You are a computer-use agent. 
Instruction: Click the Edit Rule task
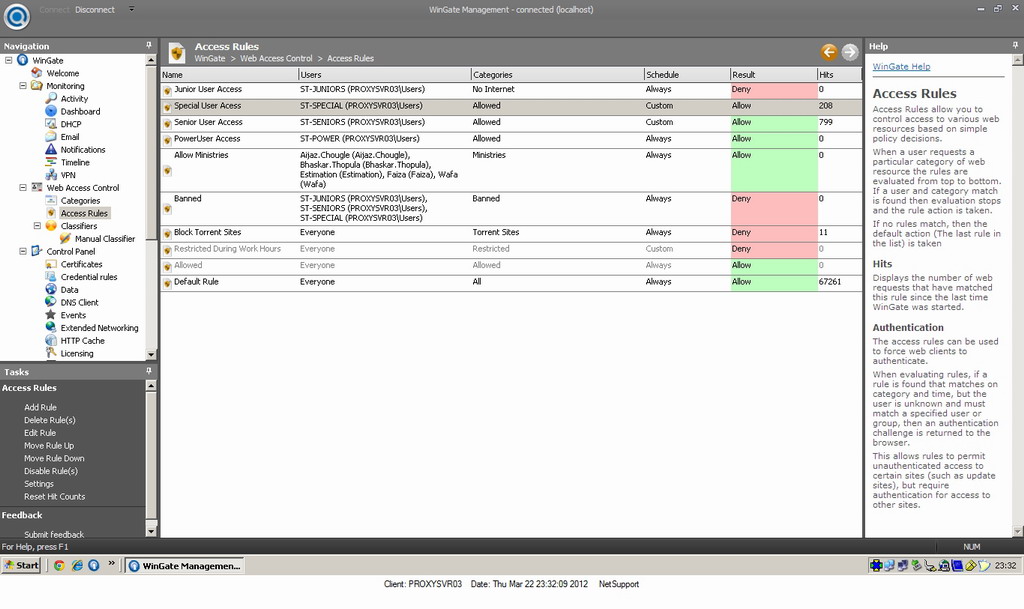[40, 433]
